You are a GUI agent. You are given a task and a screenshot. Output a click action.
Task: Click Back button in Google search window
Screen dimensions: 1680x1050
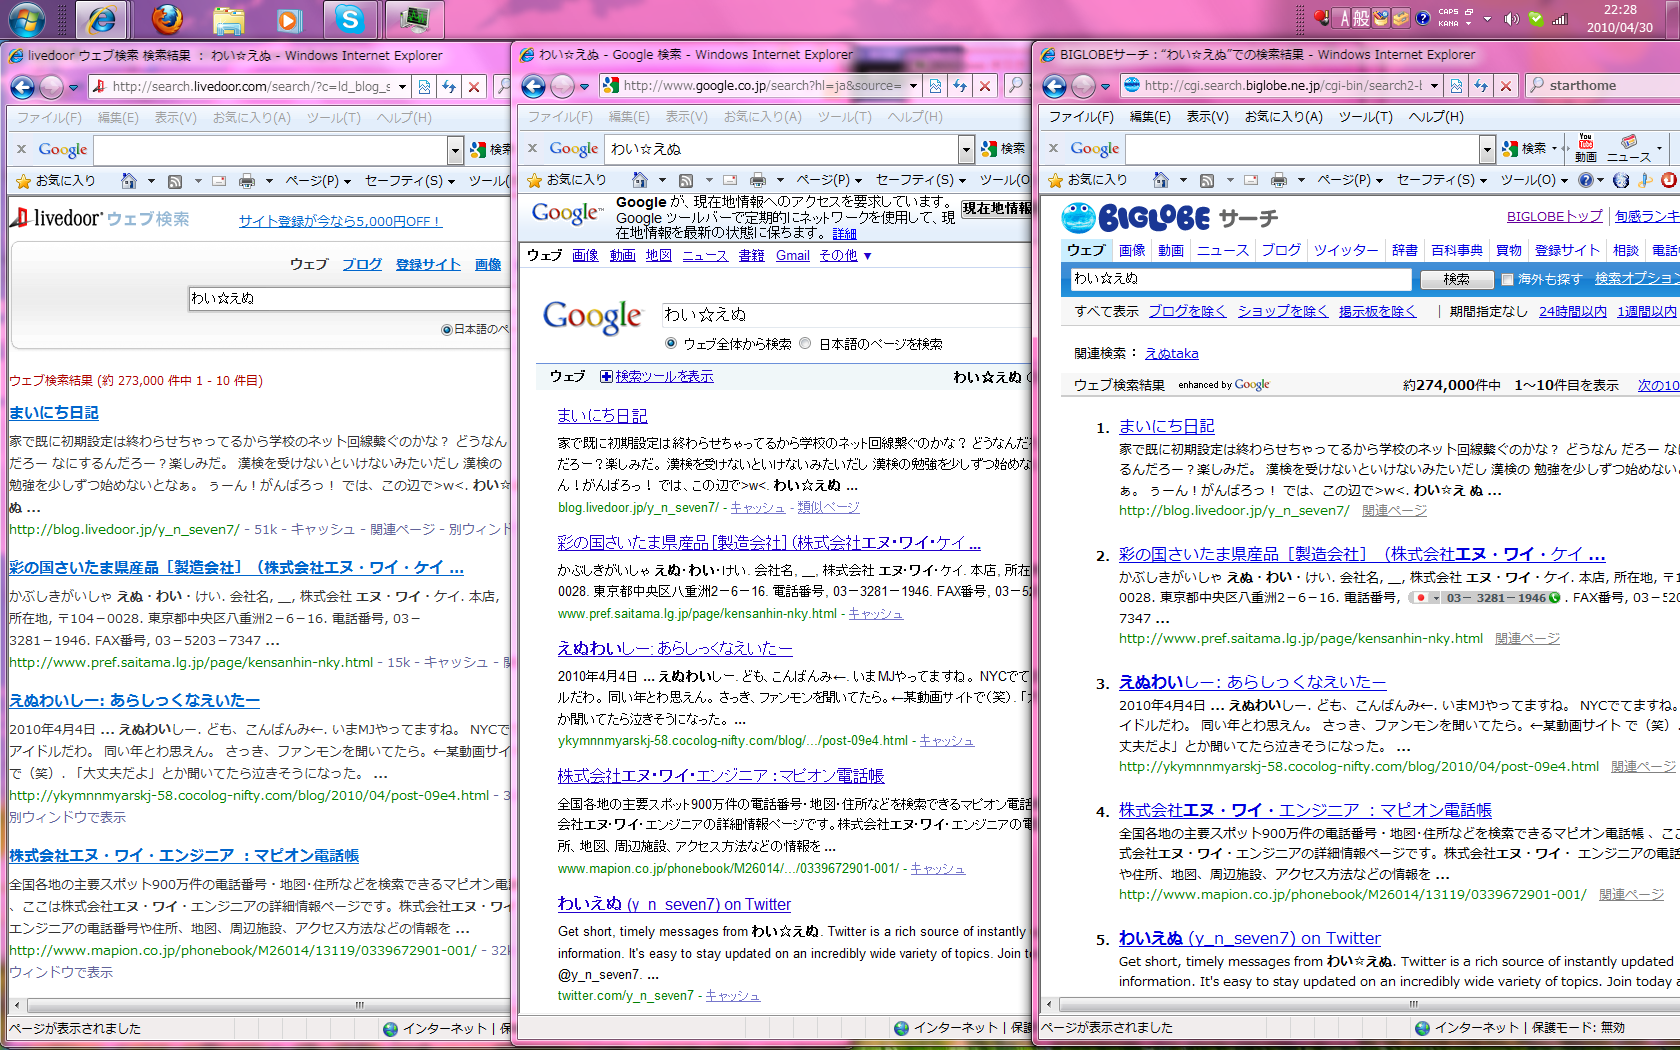[534, 86]
